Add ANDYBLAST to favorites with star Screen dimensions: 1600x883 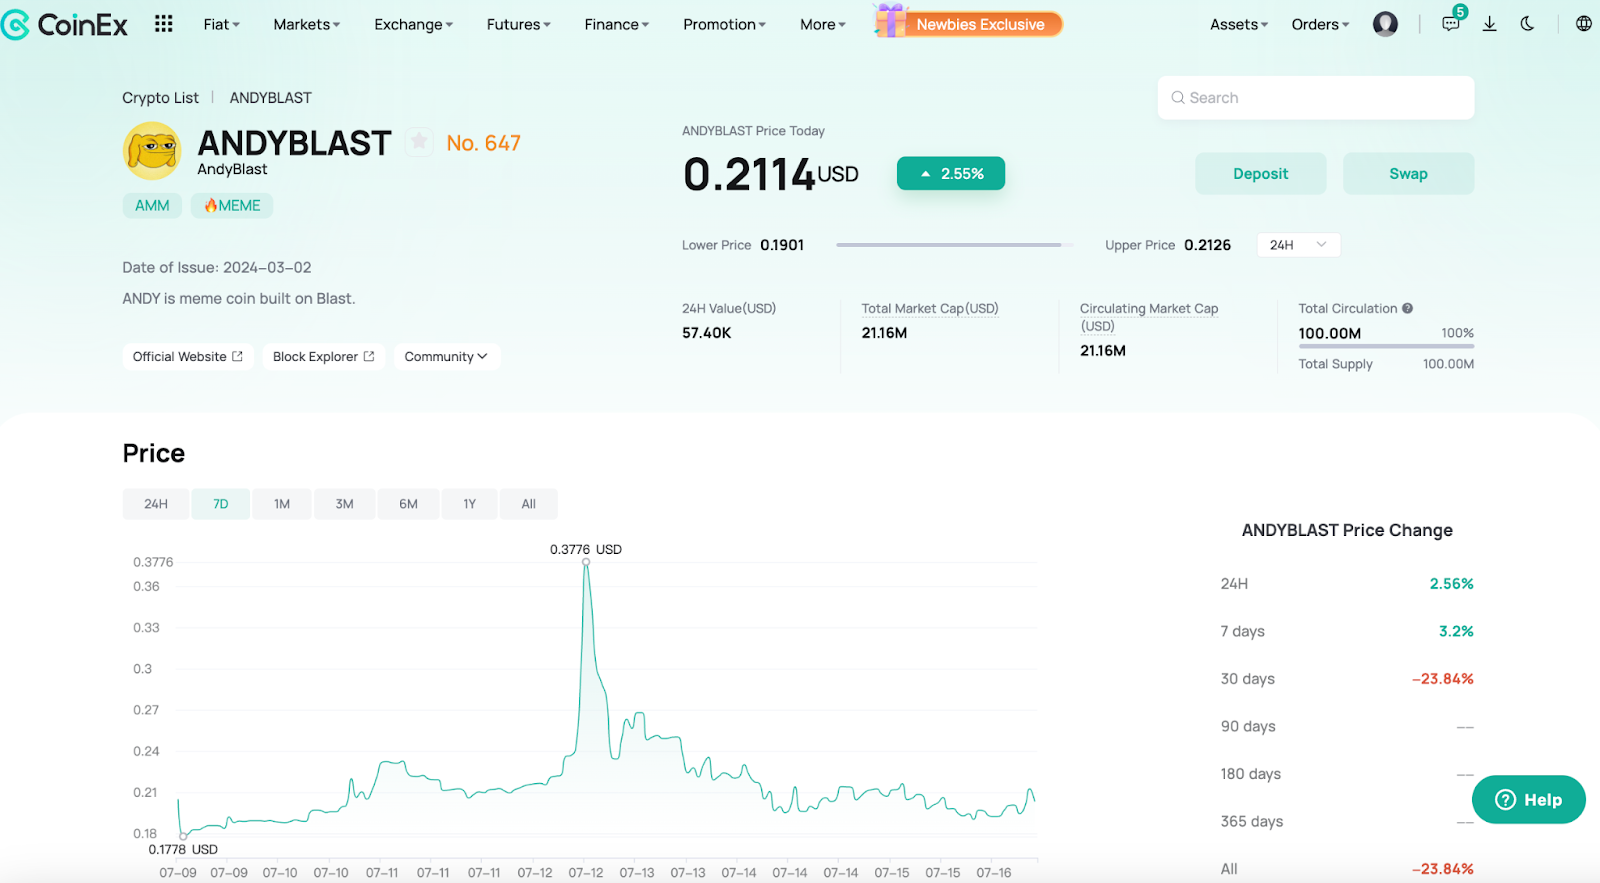[419, 142]
